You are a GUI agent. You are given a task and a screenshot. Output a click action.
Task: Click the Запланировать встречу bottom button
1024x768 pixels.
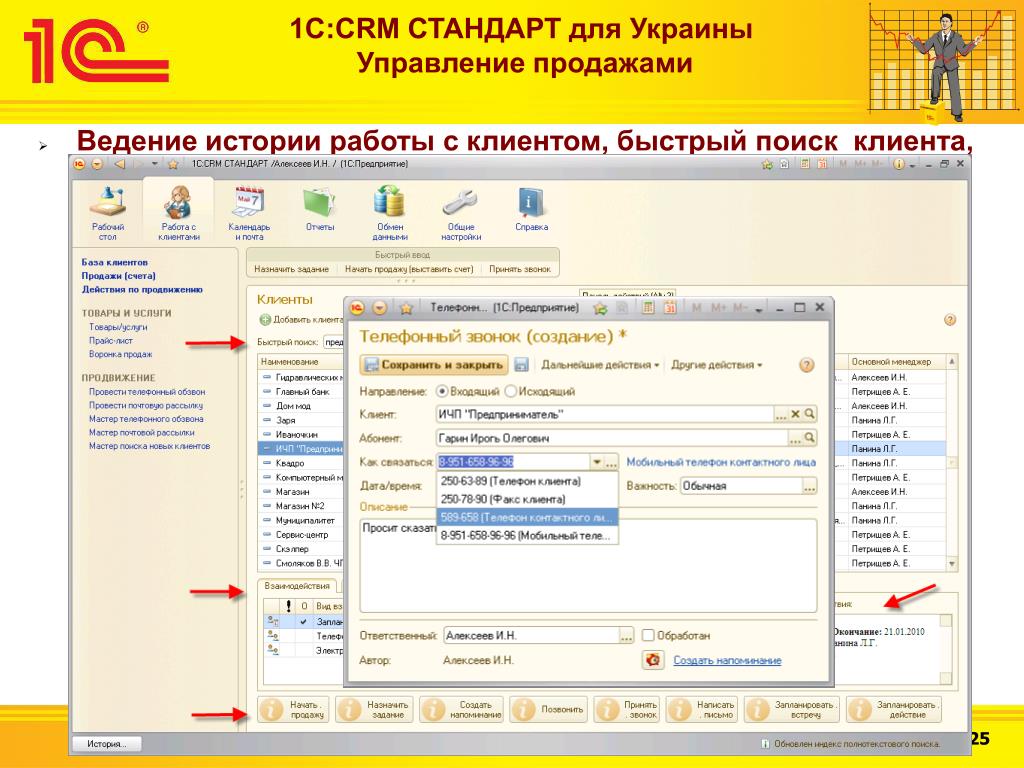click(x=792, y=710)
